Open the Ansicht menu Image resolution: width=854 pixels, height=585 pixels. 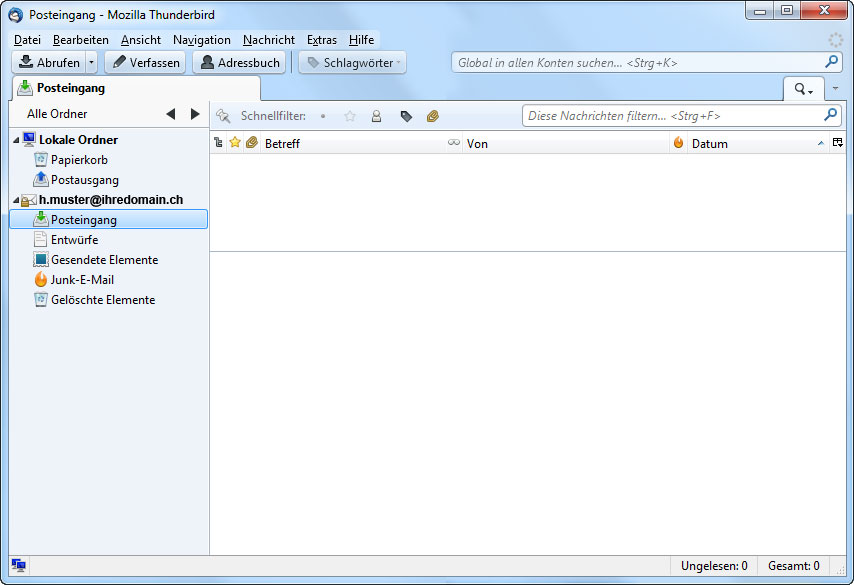141,40
